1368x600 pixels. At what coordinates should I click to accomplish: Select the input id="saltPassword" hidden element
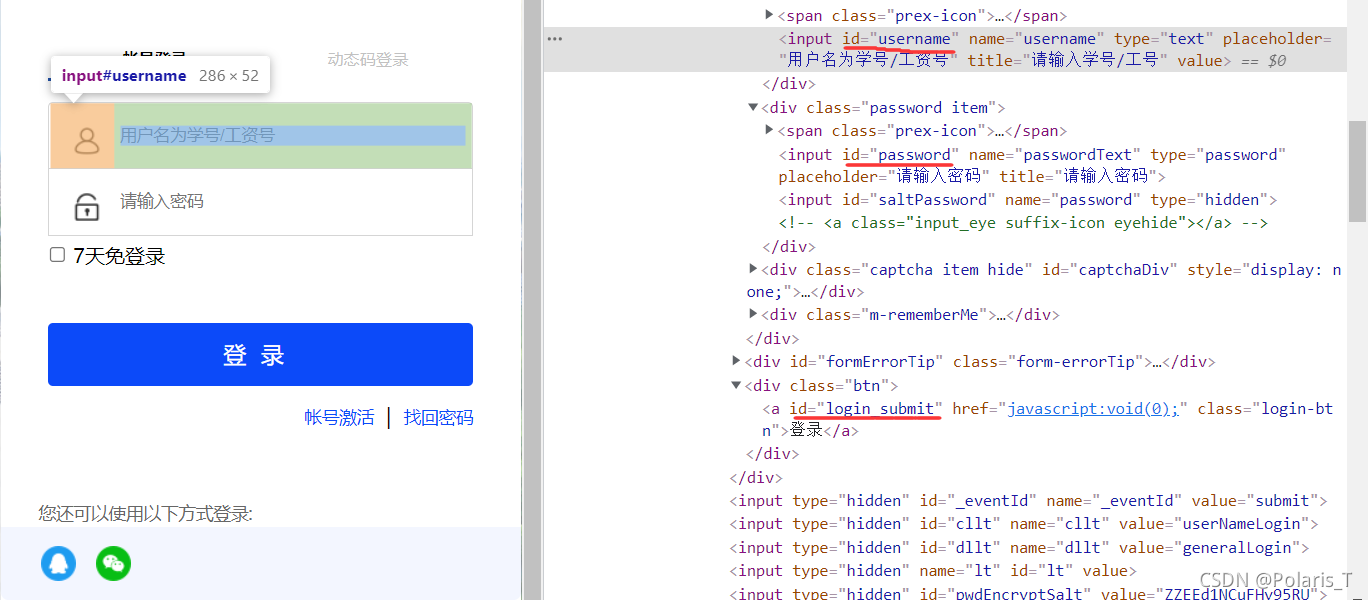[x=1028, y=200]
